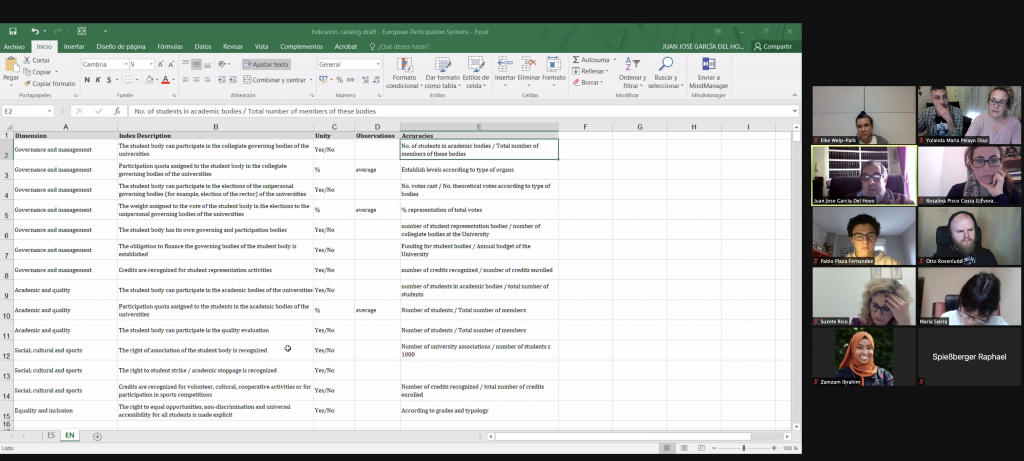Toggle bold N formatting button
Screen dimensions: 1024x461
point(86,80)
